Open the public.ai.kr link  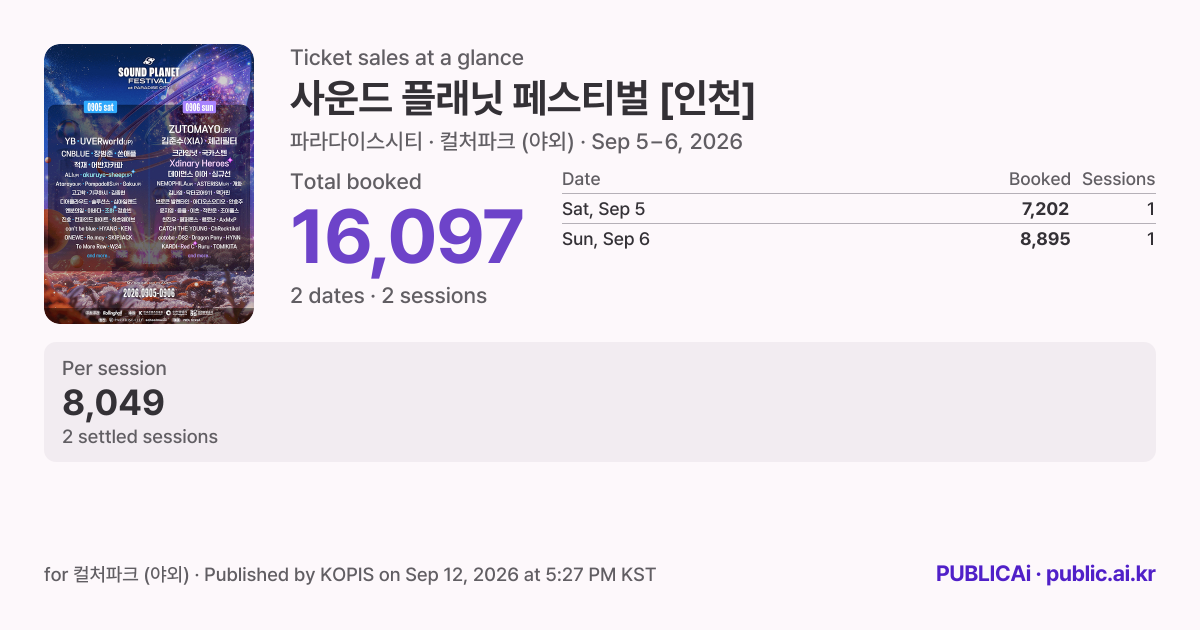click(x=1100, y=574)
